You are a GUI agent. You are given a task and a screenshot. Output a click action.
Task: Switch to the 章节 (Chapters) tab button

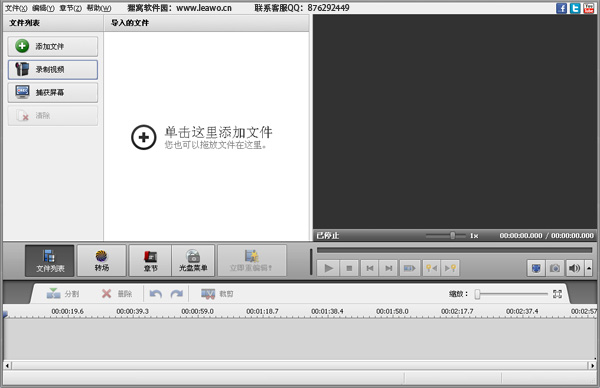tap(150, 261)
